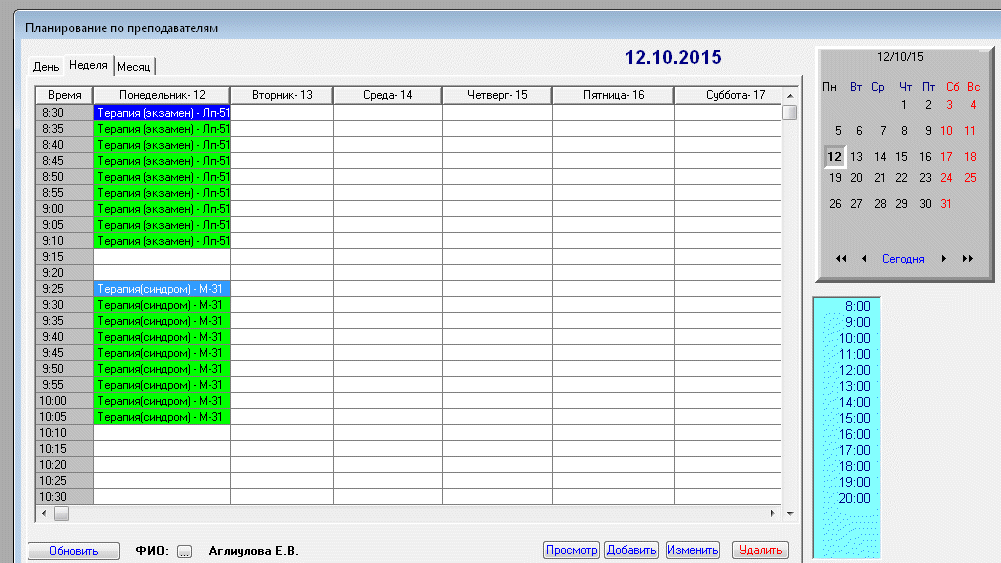Open Просмотр for the selected entry
This screenshot has width=1001, height=563.
(x=571, y=550)
